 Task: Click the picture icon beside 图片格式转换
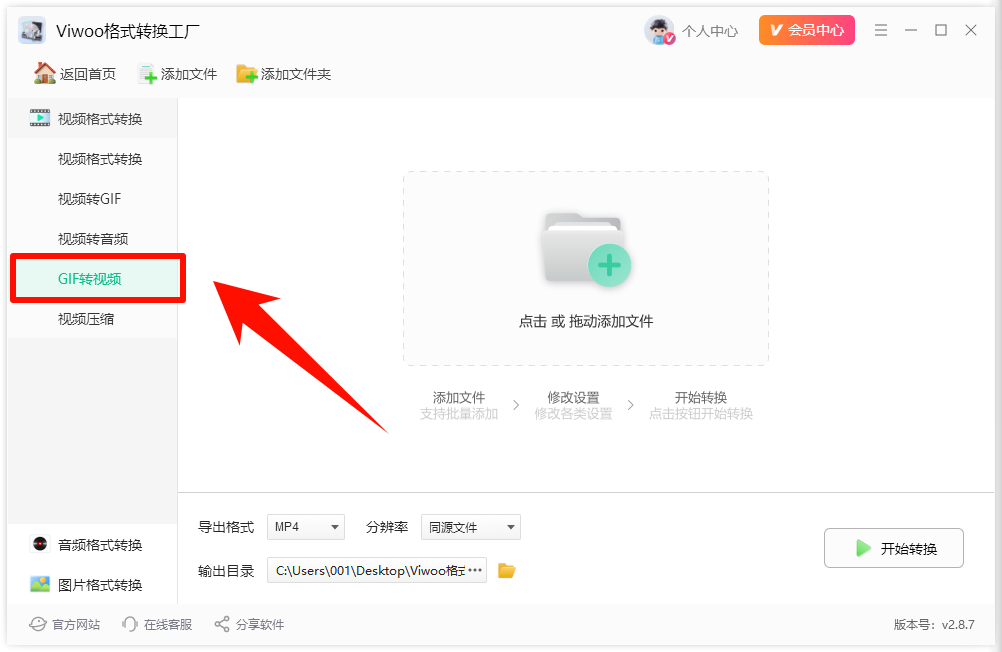click(x=40, y=584)
